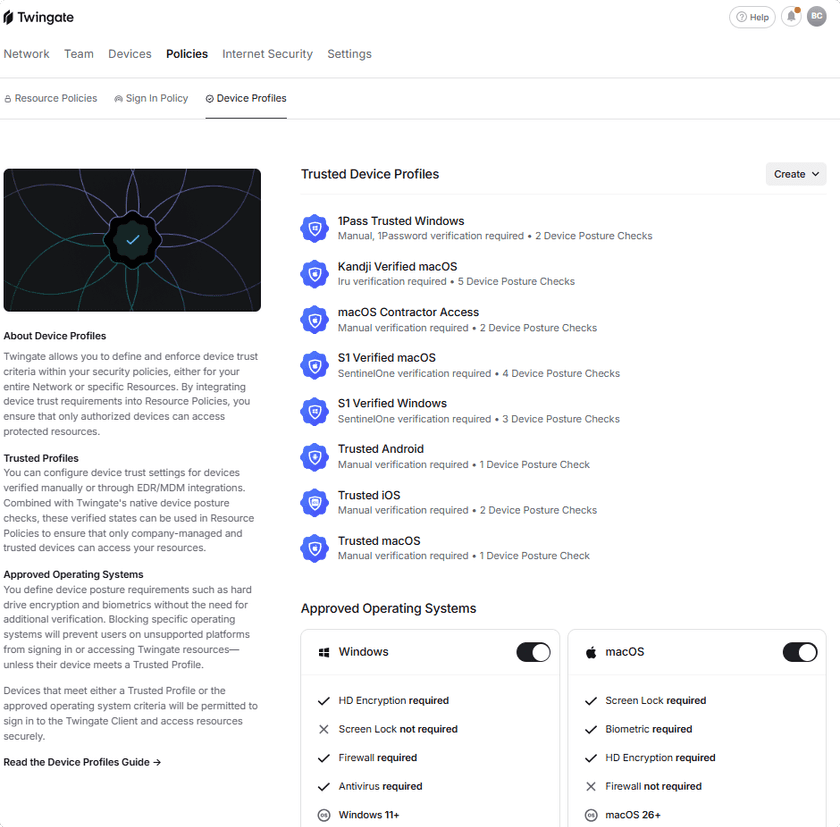Viewport: 840px width, 827px height.
Task: Open the S1 Verified Windows profile
Action: (x=563, y=411)
